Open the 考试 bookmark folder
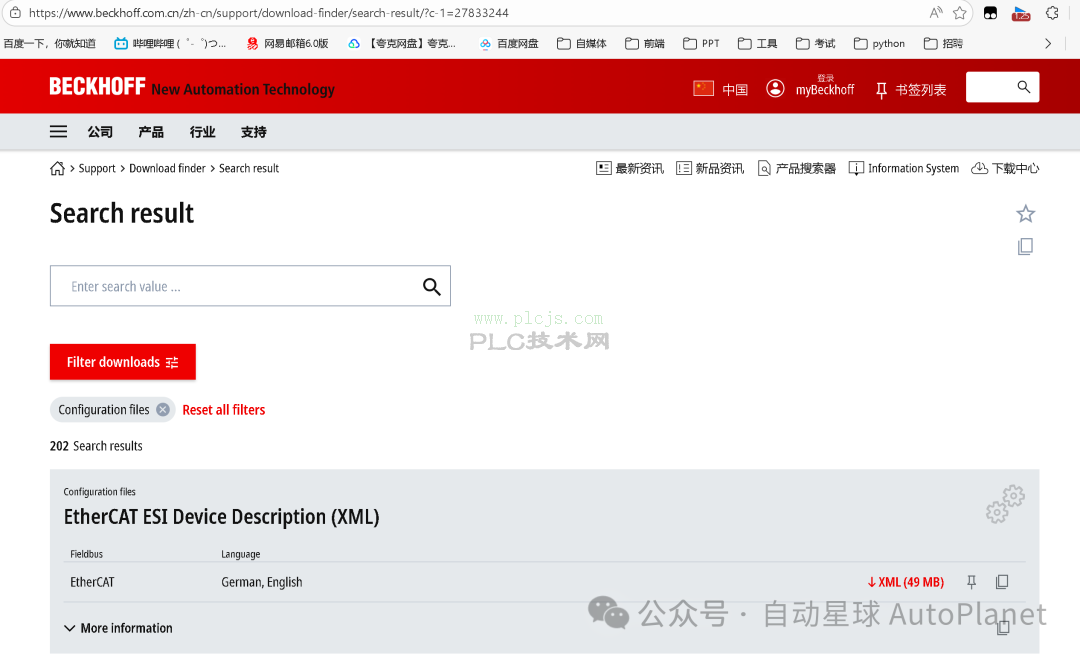This screenshot has width=1080, height=657. tap(816, 43)
